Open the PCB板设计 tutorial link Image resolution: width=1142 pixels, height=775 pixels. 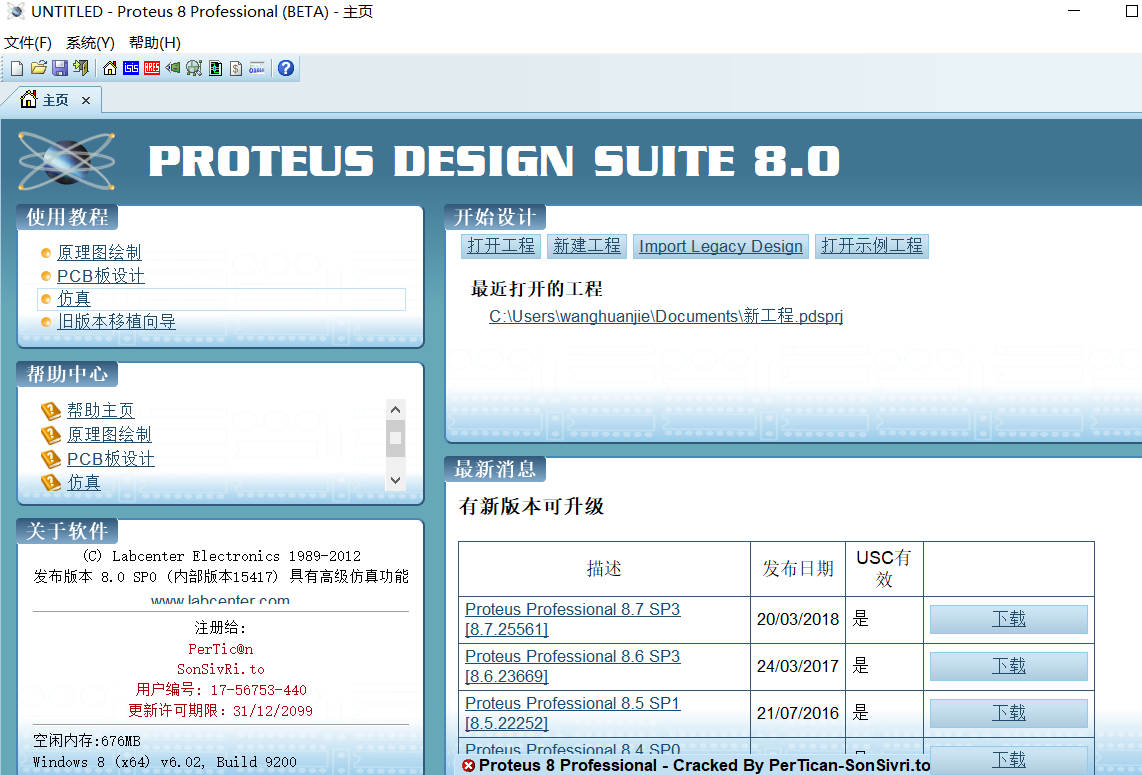[x=101, y=276]
